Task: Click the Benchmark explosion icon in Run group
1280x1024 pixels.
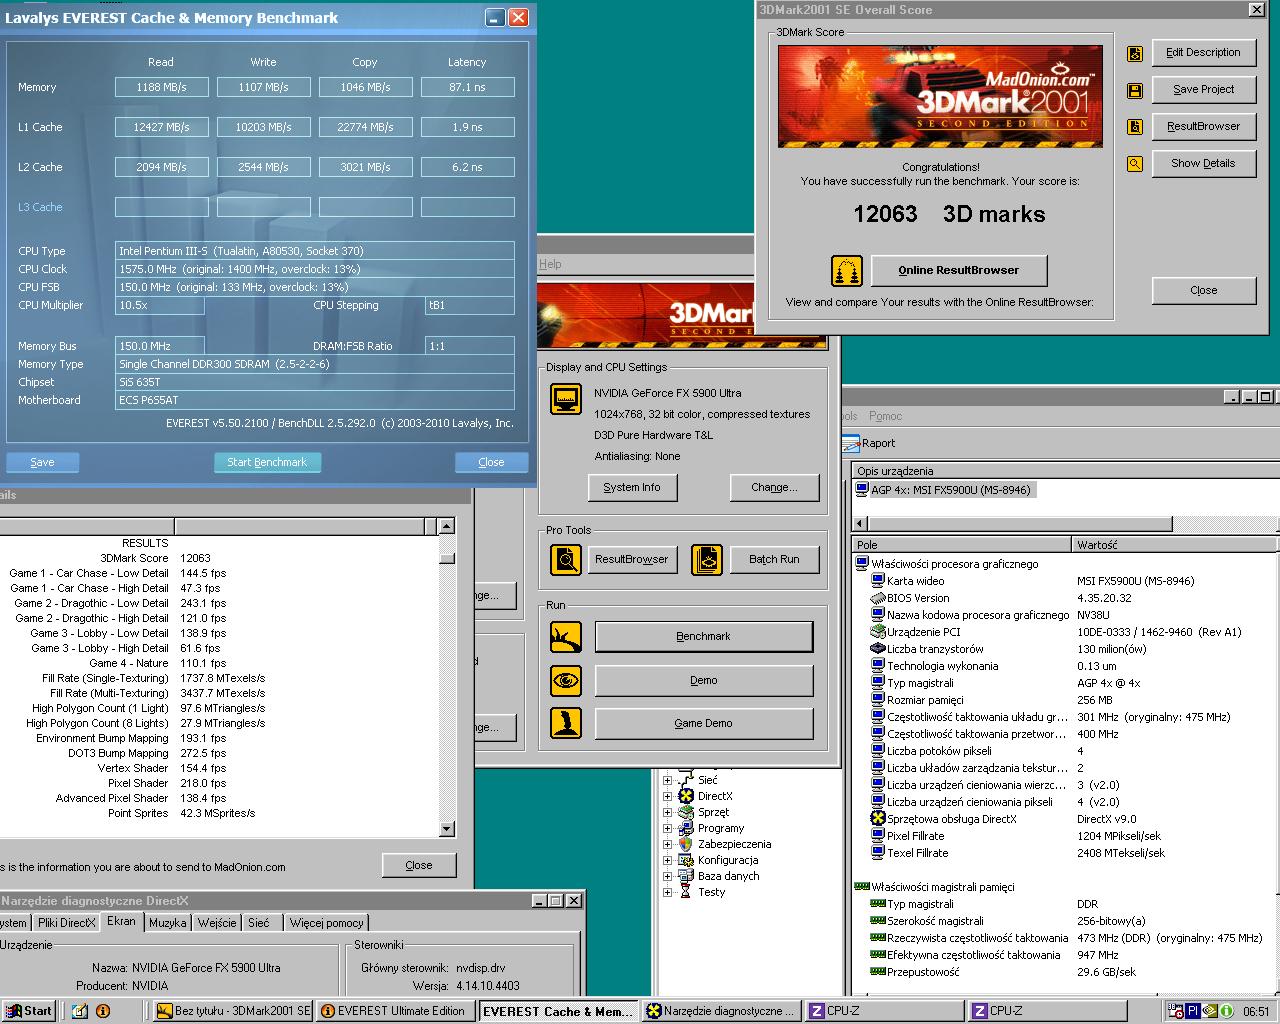Action: click(566, 637)
